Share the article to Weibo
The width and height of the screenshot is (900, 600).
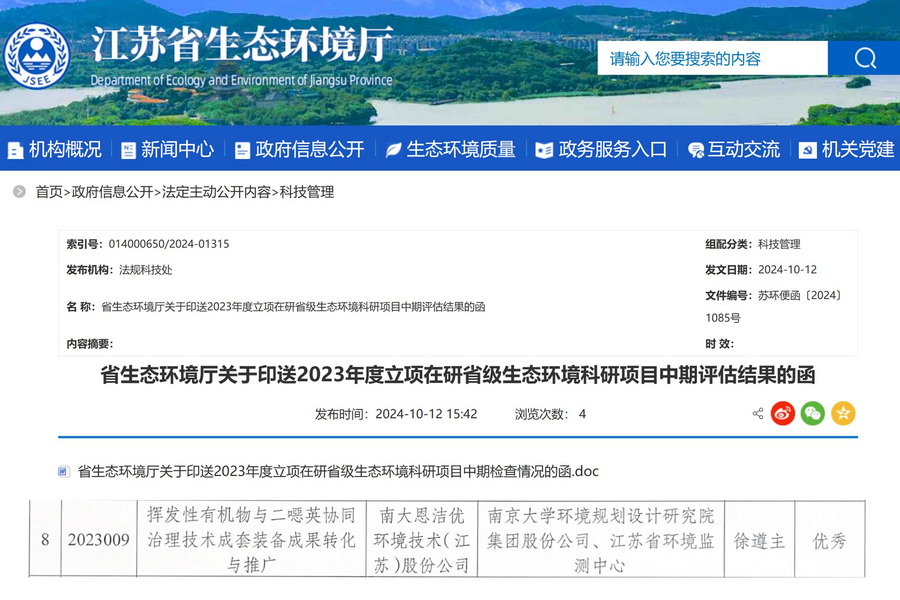click(783, 413)
